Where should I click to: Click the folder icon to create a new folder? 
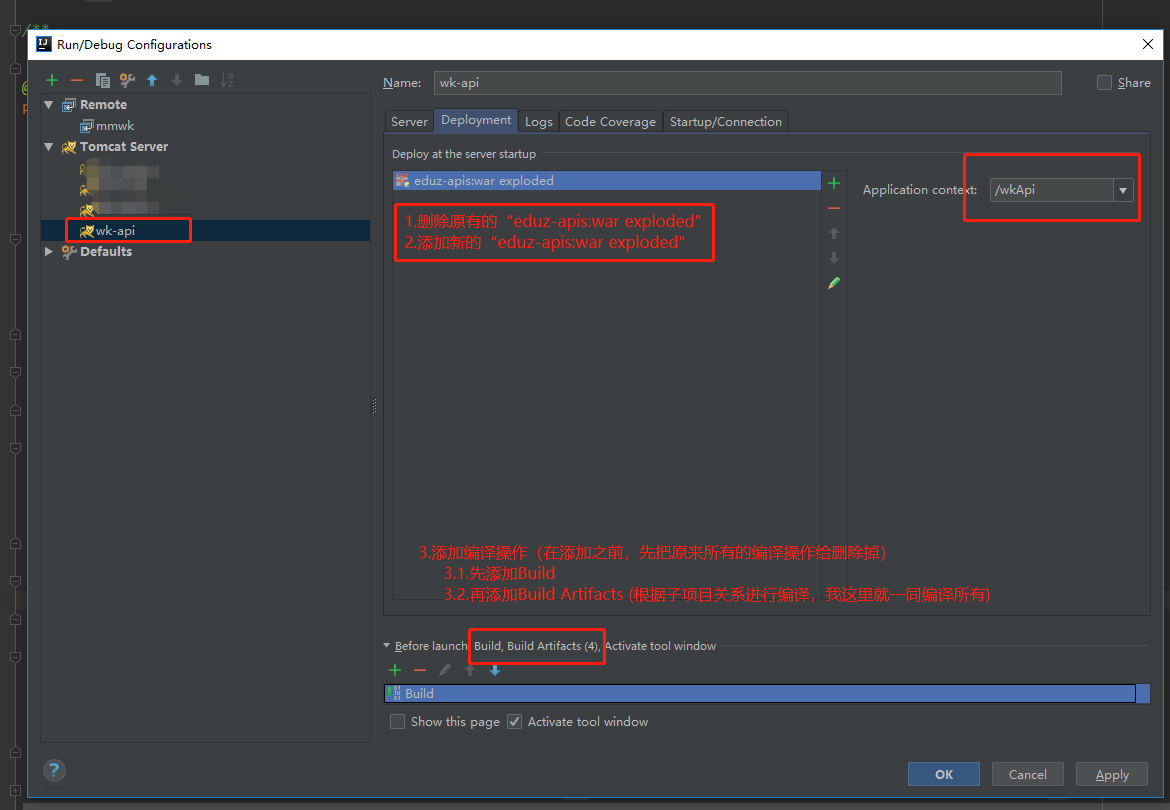[x=202, y=80]
